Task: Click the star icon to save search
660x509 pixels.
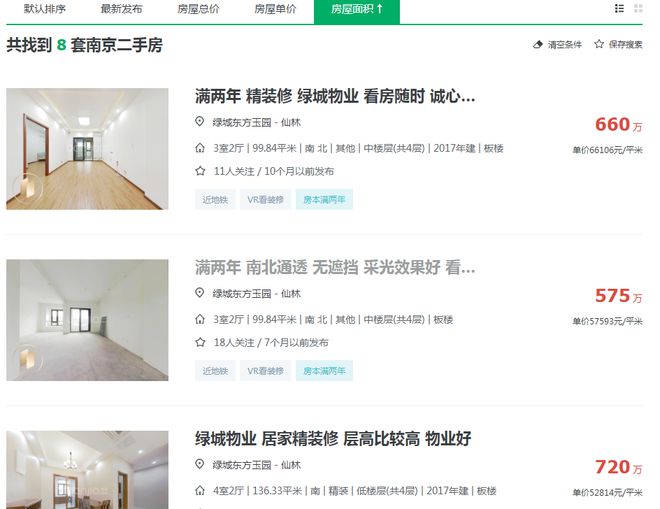Action: [x=599, y=44]
